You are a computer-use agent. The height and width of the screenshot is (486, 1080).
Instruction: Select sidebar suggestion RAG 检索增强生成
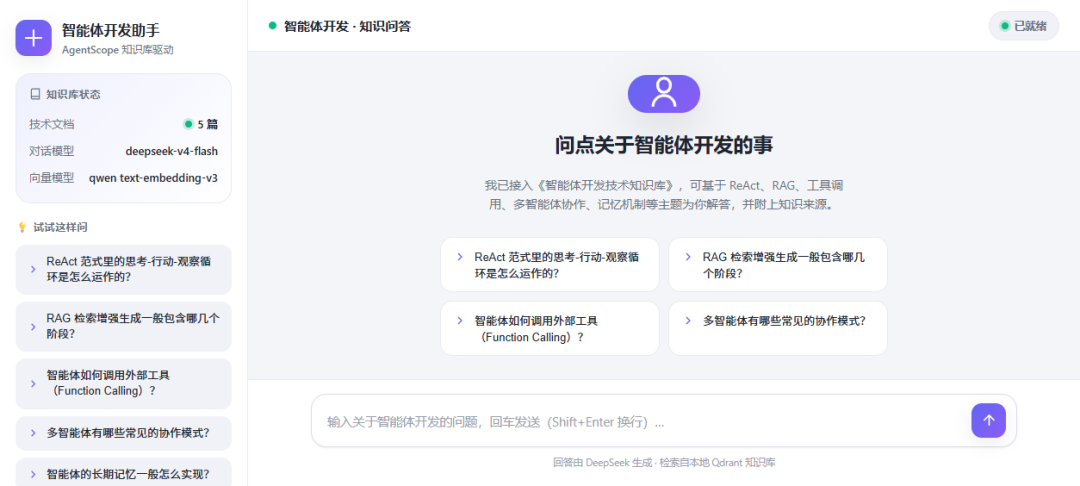(x=123, y=326)
